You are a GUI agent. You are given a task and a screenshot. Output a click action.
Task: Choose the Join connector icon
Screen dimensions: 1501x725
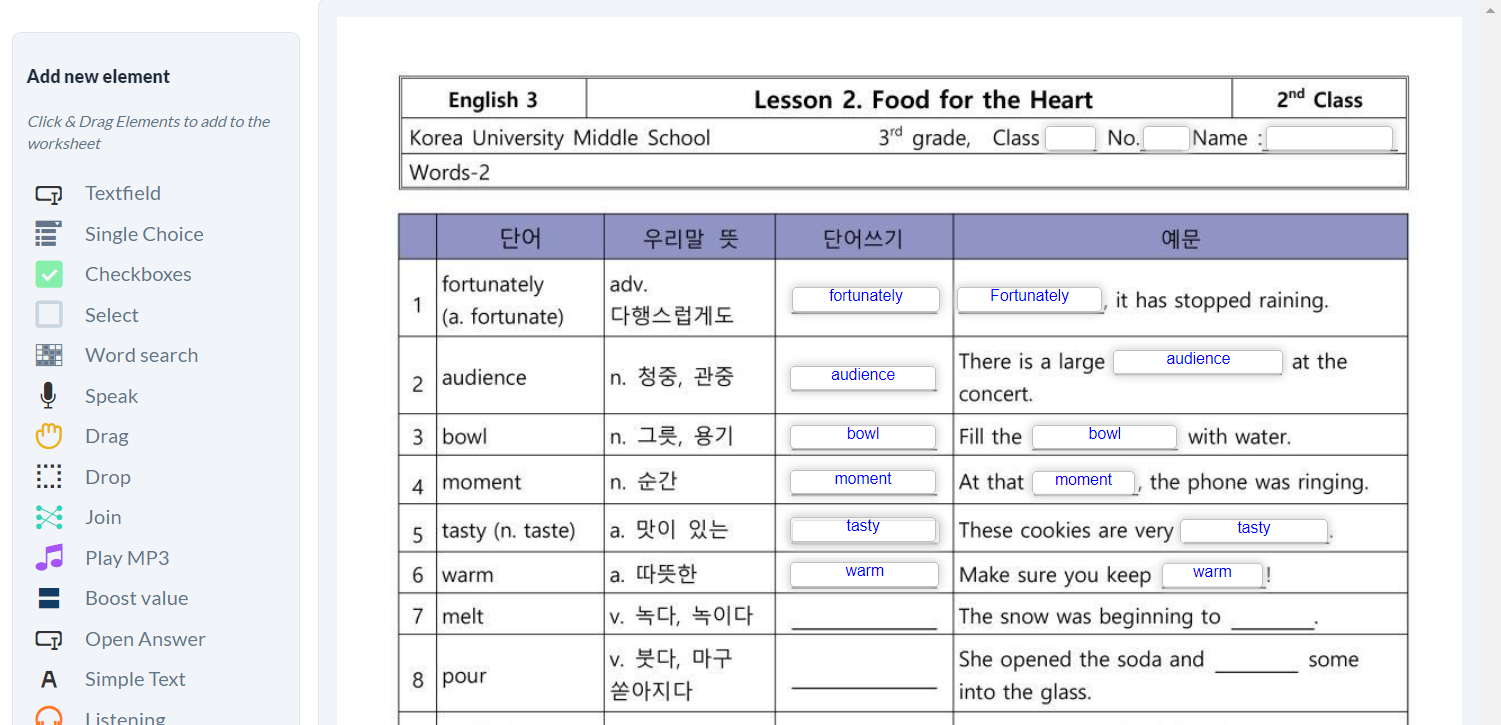pos(48,517)
